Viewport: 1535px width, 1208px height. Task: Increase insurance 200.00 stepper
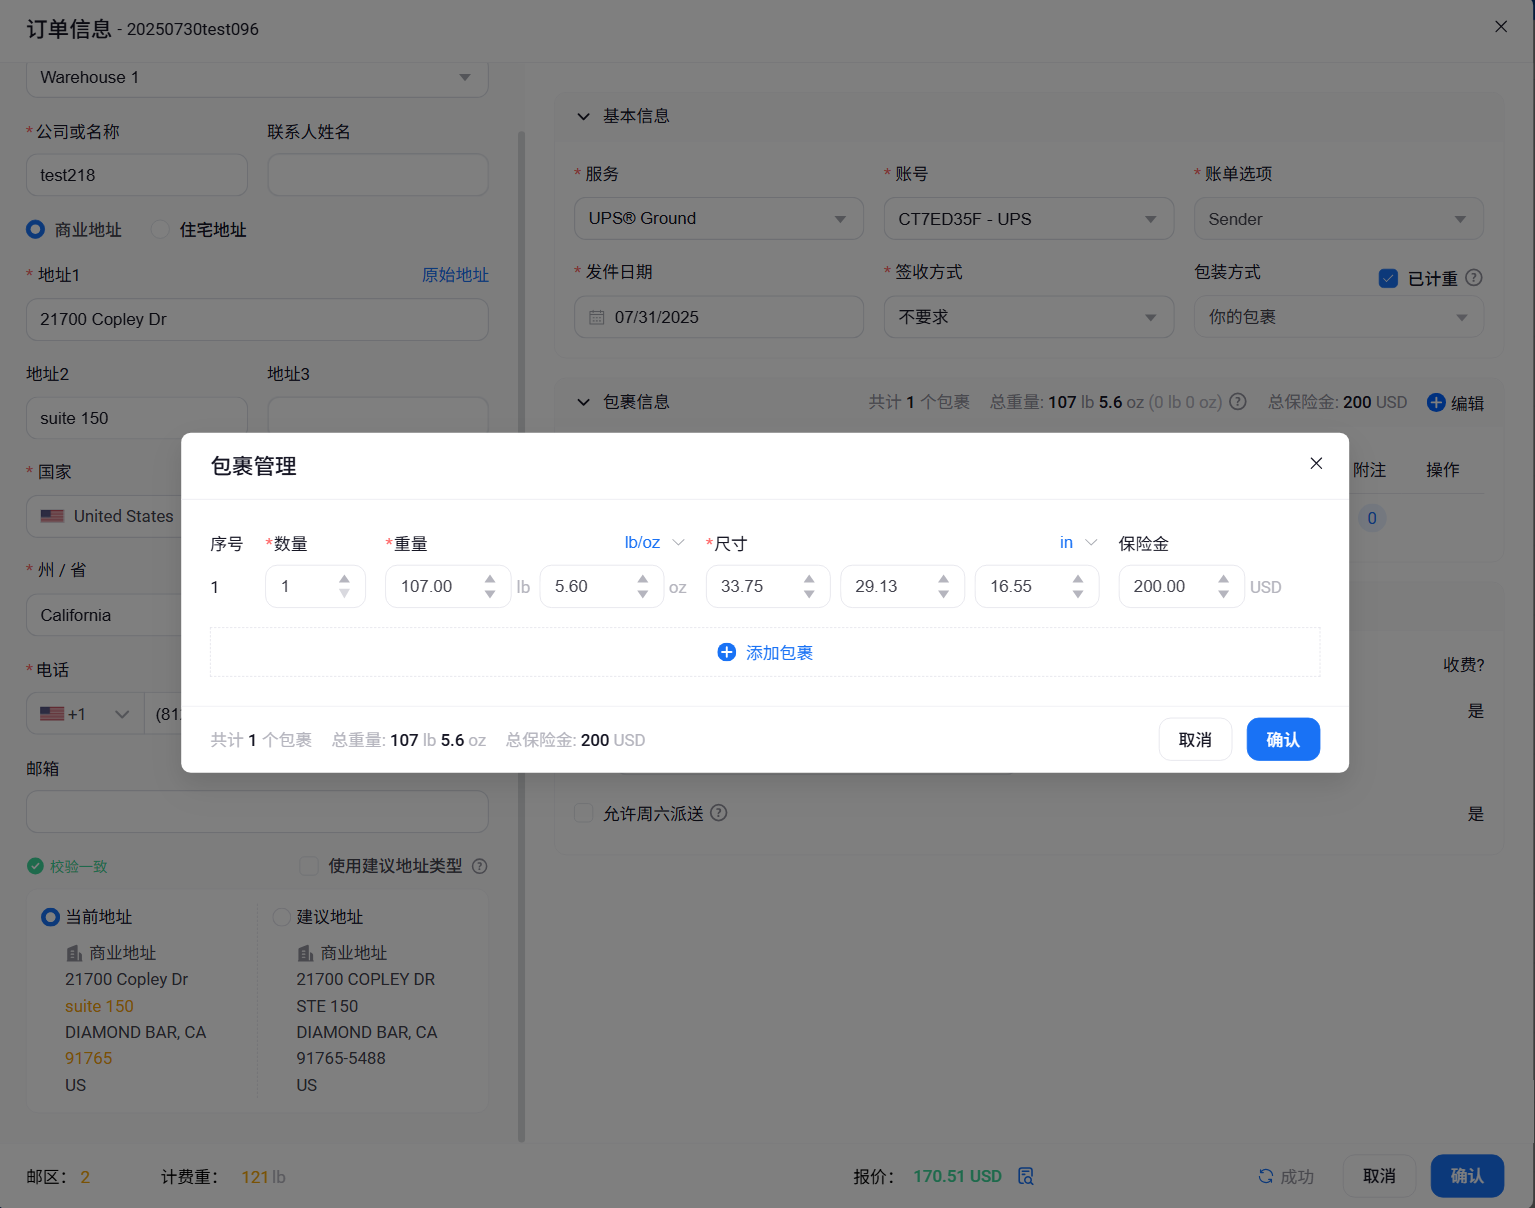(1223, 579)
